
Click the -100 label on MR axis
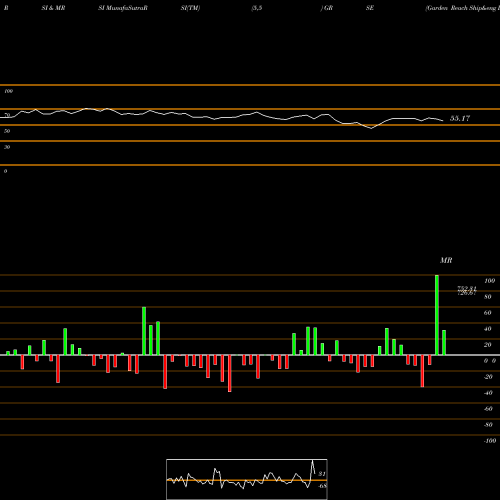tap(490, 441)
